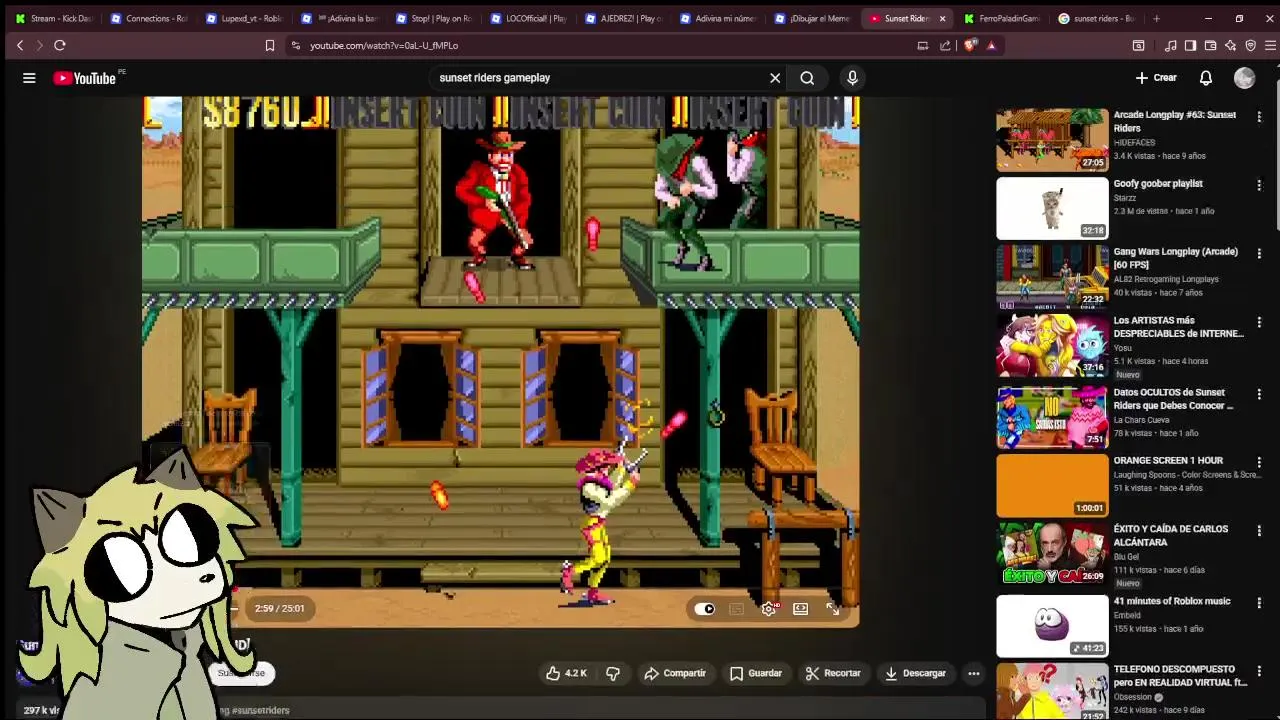Image resolution: width=1280 pixels, height=720 pixels.
Task: Toggle subtitles button in the player
Action: pos(737,608)
